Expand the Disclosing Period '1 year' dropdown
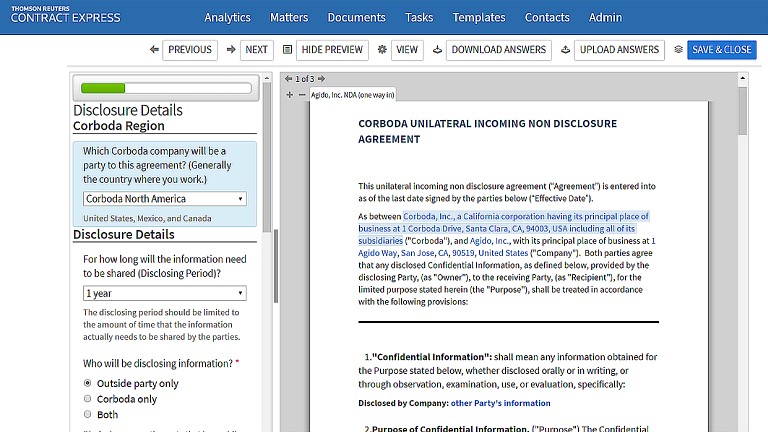The image size is (768, 432). [165, 294]
